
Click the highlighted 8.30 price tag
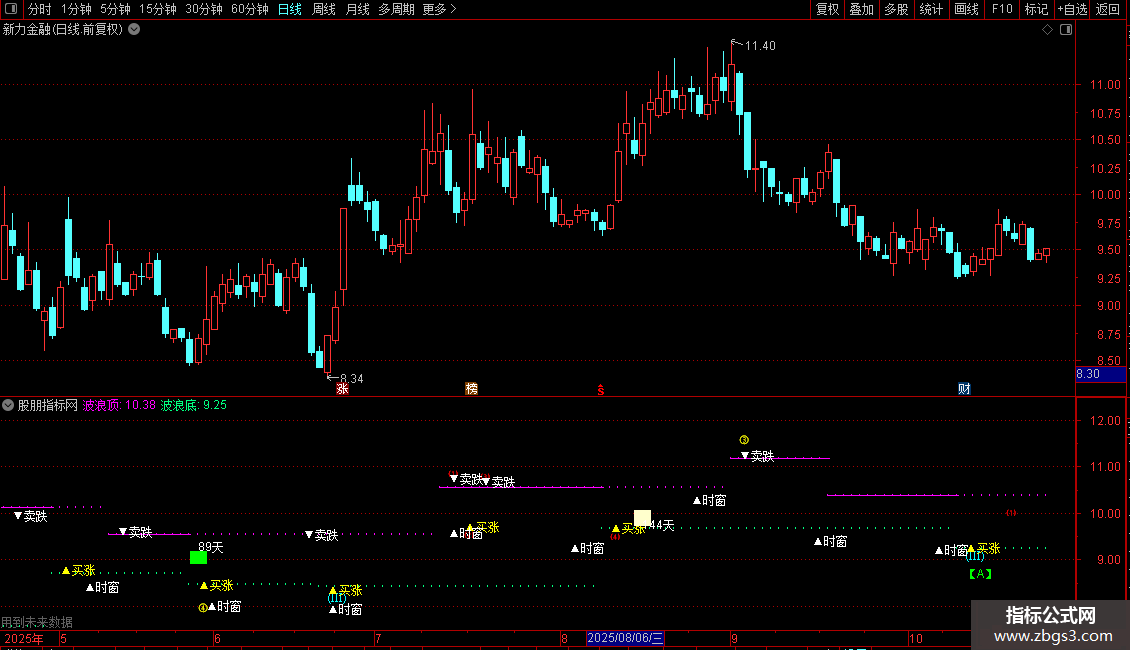pyautogui.click(x=1100, y=374)
